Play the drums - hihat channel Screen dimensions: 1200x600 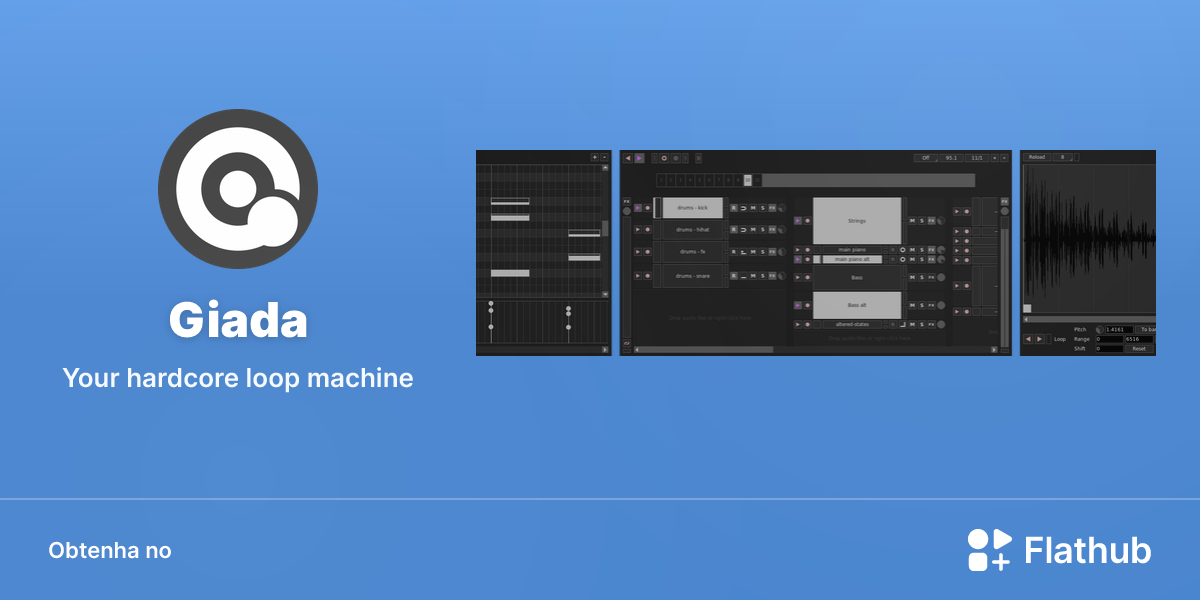coord(638,230)
